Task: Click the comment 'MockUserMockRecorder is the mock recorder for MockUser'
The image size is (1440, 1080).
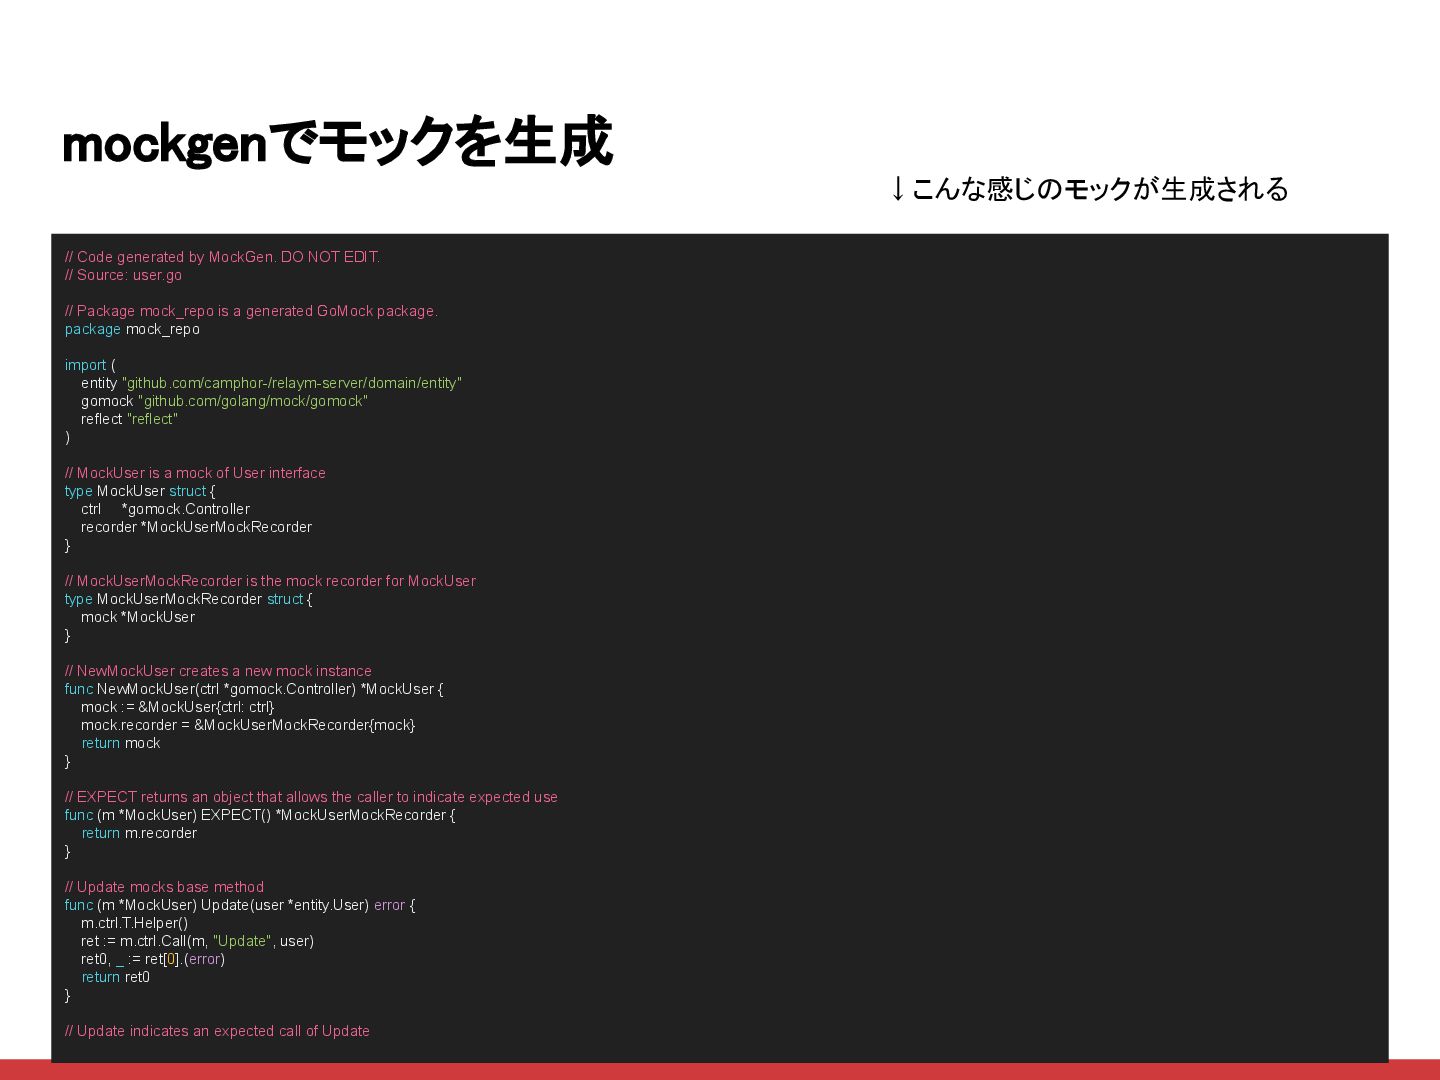Action: click(x=270, y=581)
